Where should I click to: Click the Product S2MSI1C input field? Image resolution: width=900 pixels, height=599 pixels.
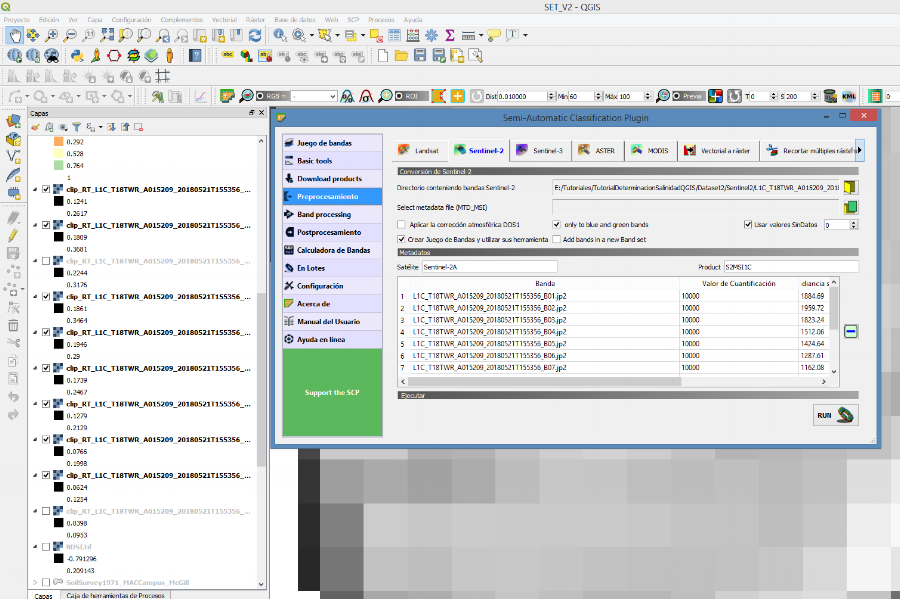[791, 267]
